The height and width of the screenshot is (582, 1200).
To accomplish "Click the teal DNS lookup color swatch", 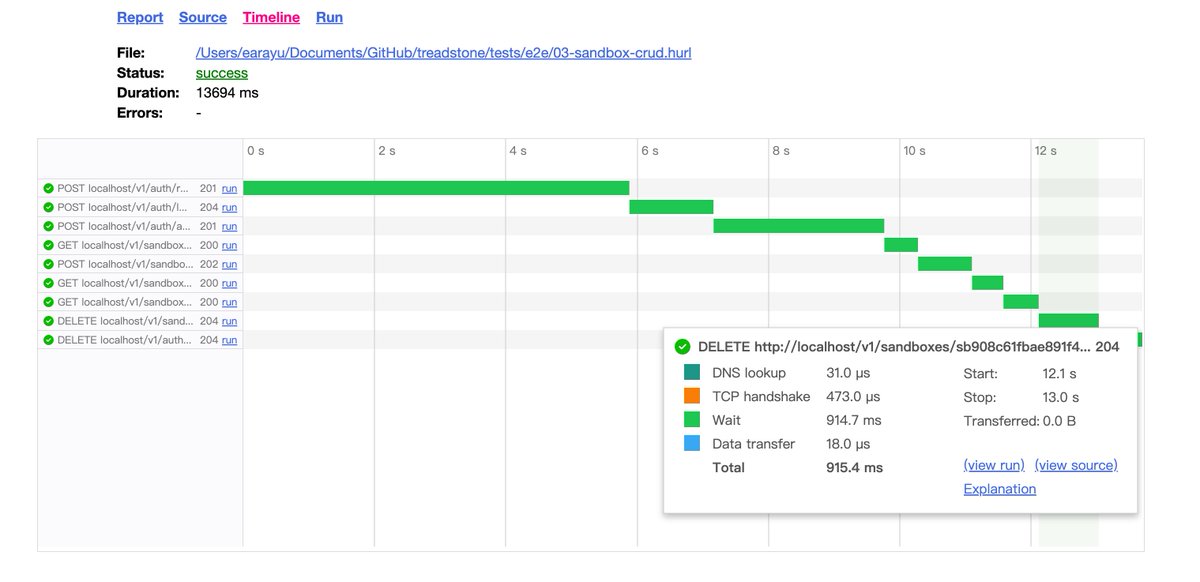I will click(692, 372).
